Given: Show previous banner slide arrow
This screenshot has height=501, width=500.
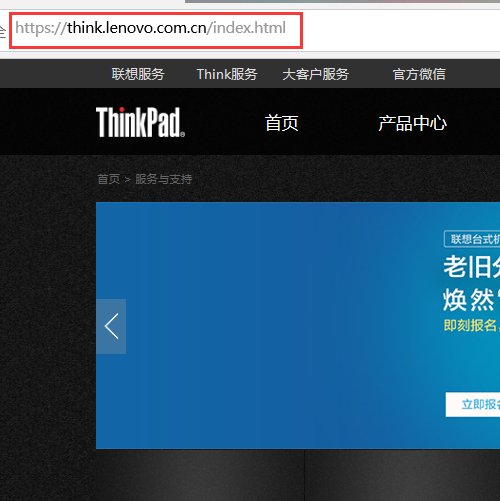Looking at the screenshot, I should [x=111, y=326].
